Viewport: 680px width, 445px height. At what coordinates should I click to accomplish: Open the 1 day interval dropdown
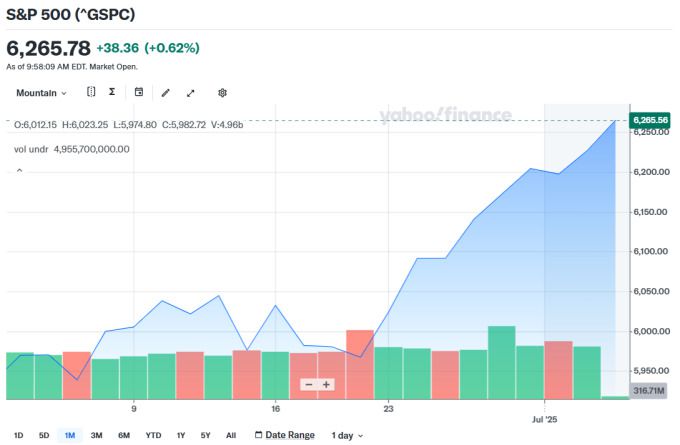tap(347, 435)
